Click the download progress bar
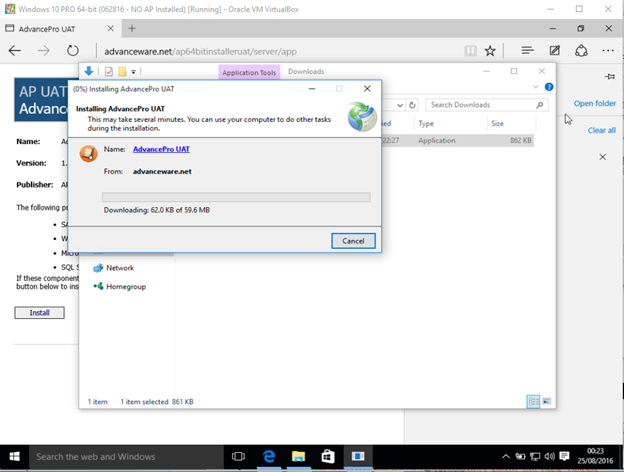The height and width of the screenshot is (472, 624). [x=237, y=197]
